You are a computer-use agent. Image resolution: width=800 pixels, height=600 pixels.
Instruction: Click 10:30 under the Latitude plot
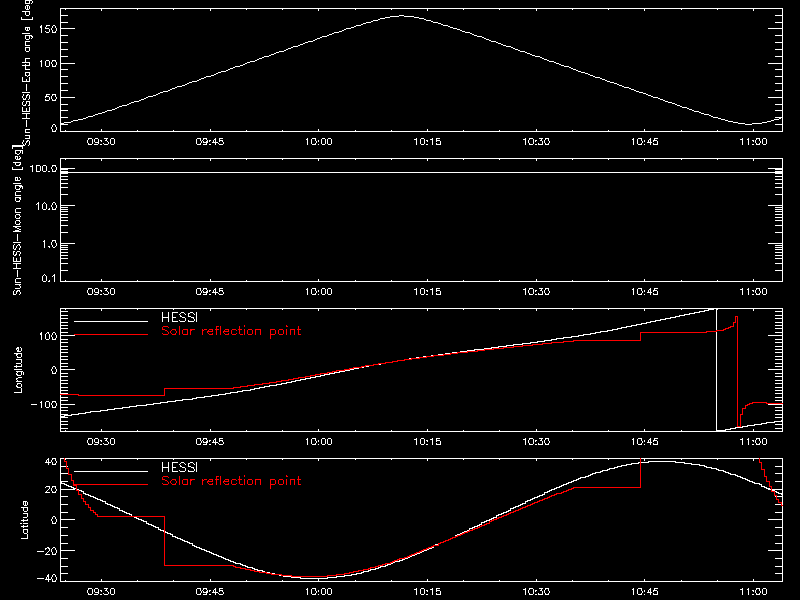click(x=536, y=592)
